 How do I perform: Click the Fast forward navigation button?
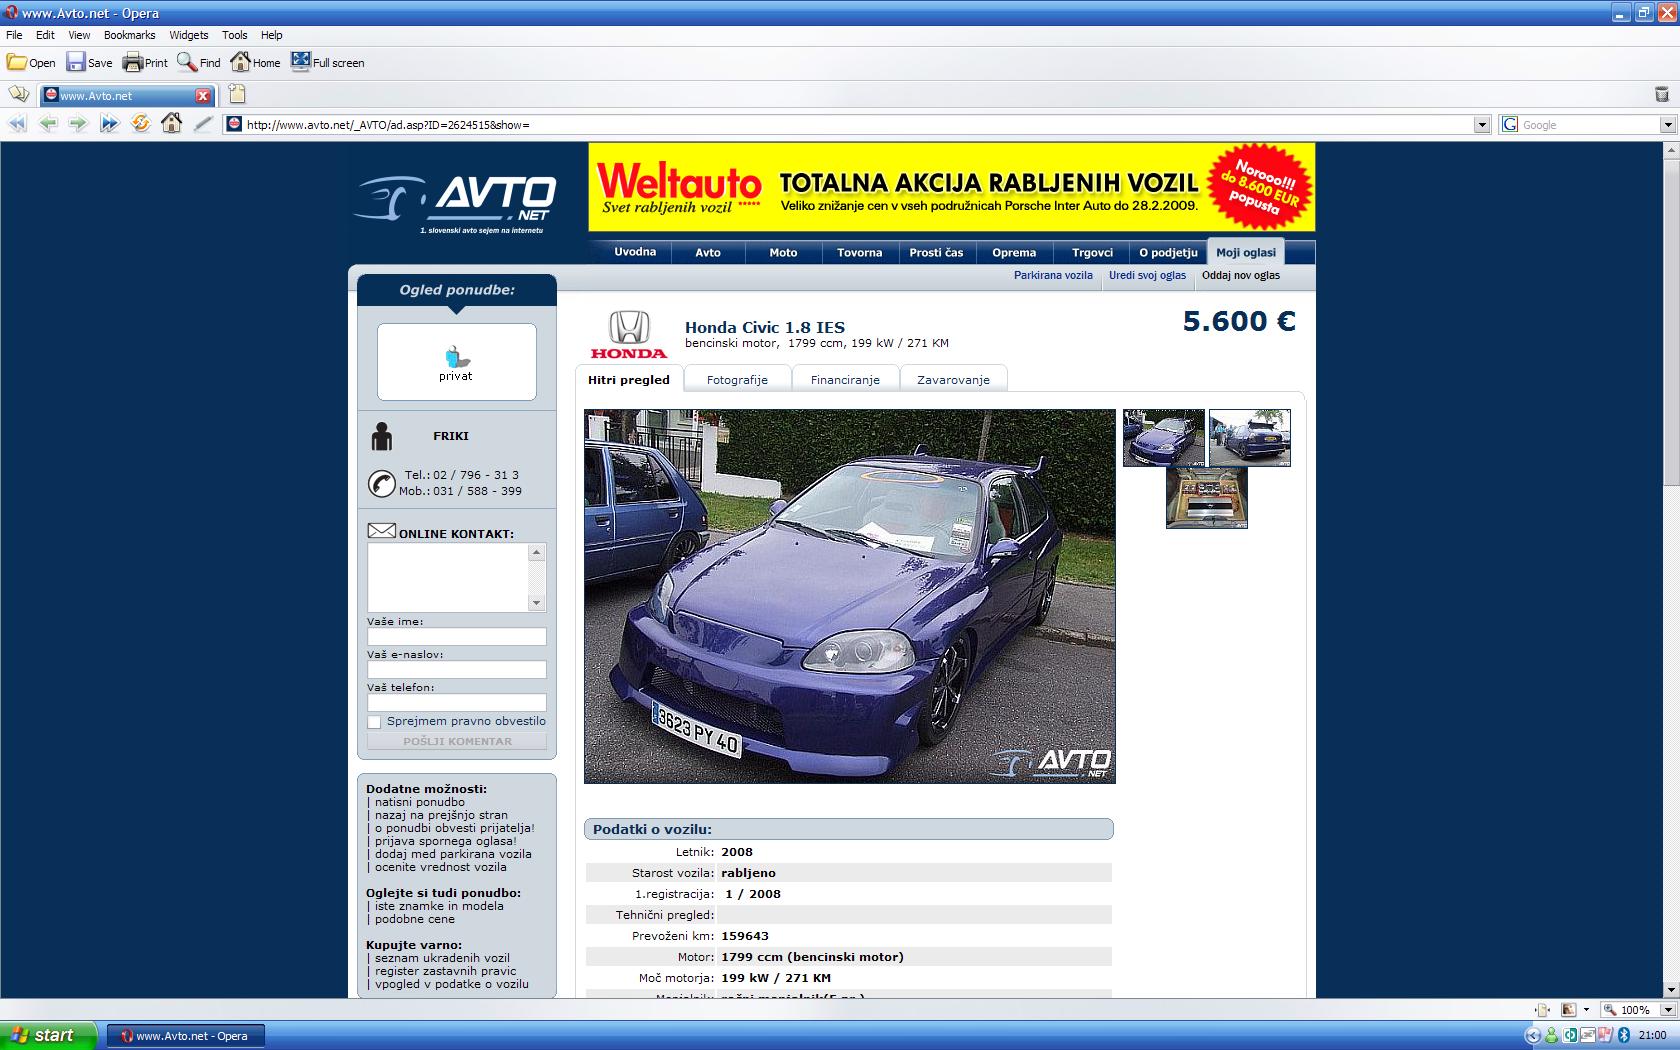[x=109, y=124]
